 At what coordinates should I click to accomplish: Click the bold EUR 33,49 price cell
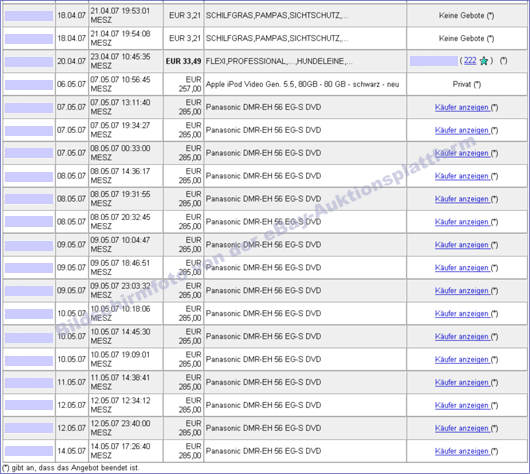(x=183, y=61)
